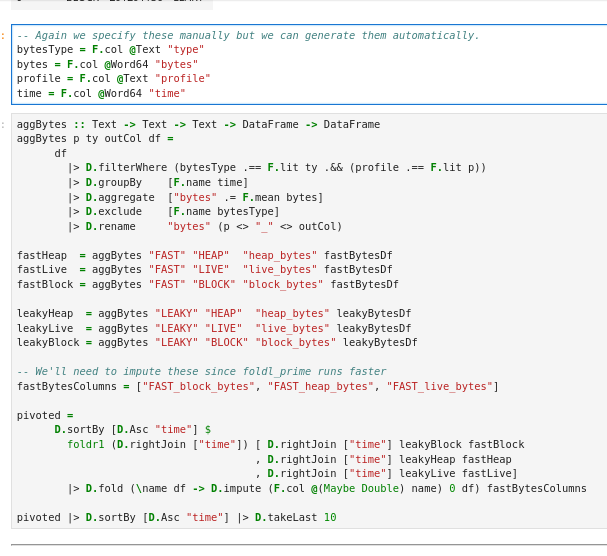This screenshot has width=607, height=556.
Task: Place cursor on the bytesType definition line
Action: (x=110, y=49)
